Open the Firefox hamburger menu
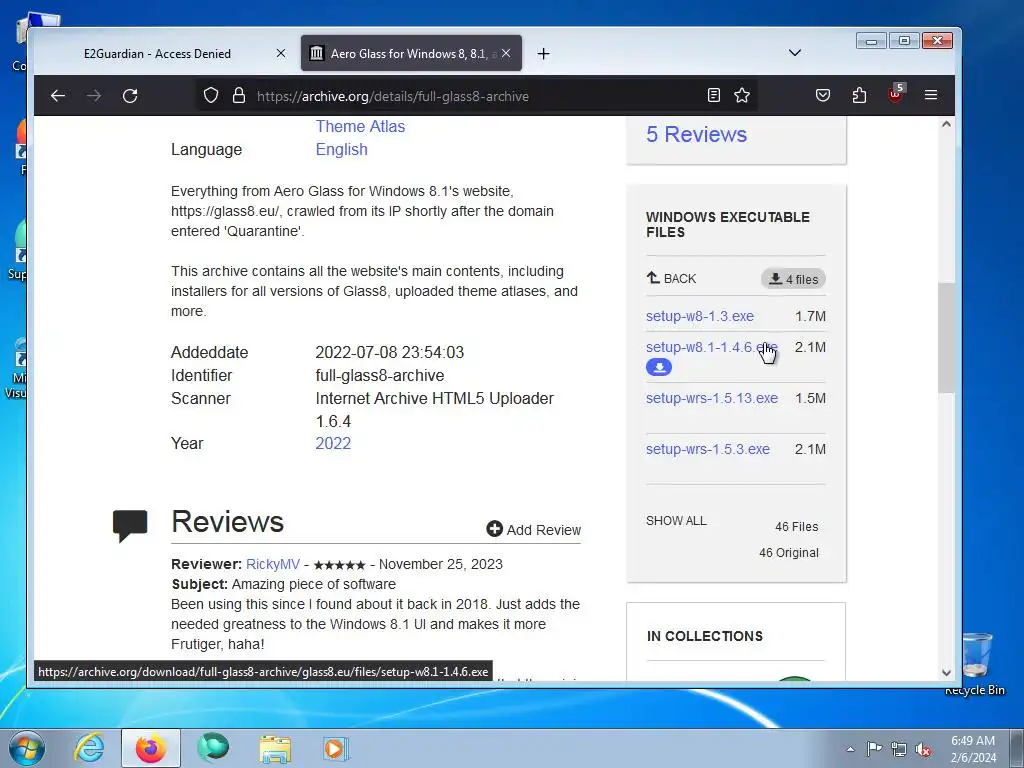This screenshot has height=768, width=1024. click(931, 95)
